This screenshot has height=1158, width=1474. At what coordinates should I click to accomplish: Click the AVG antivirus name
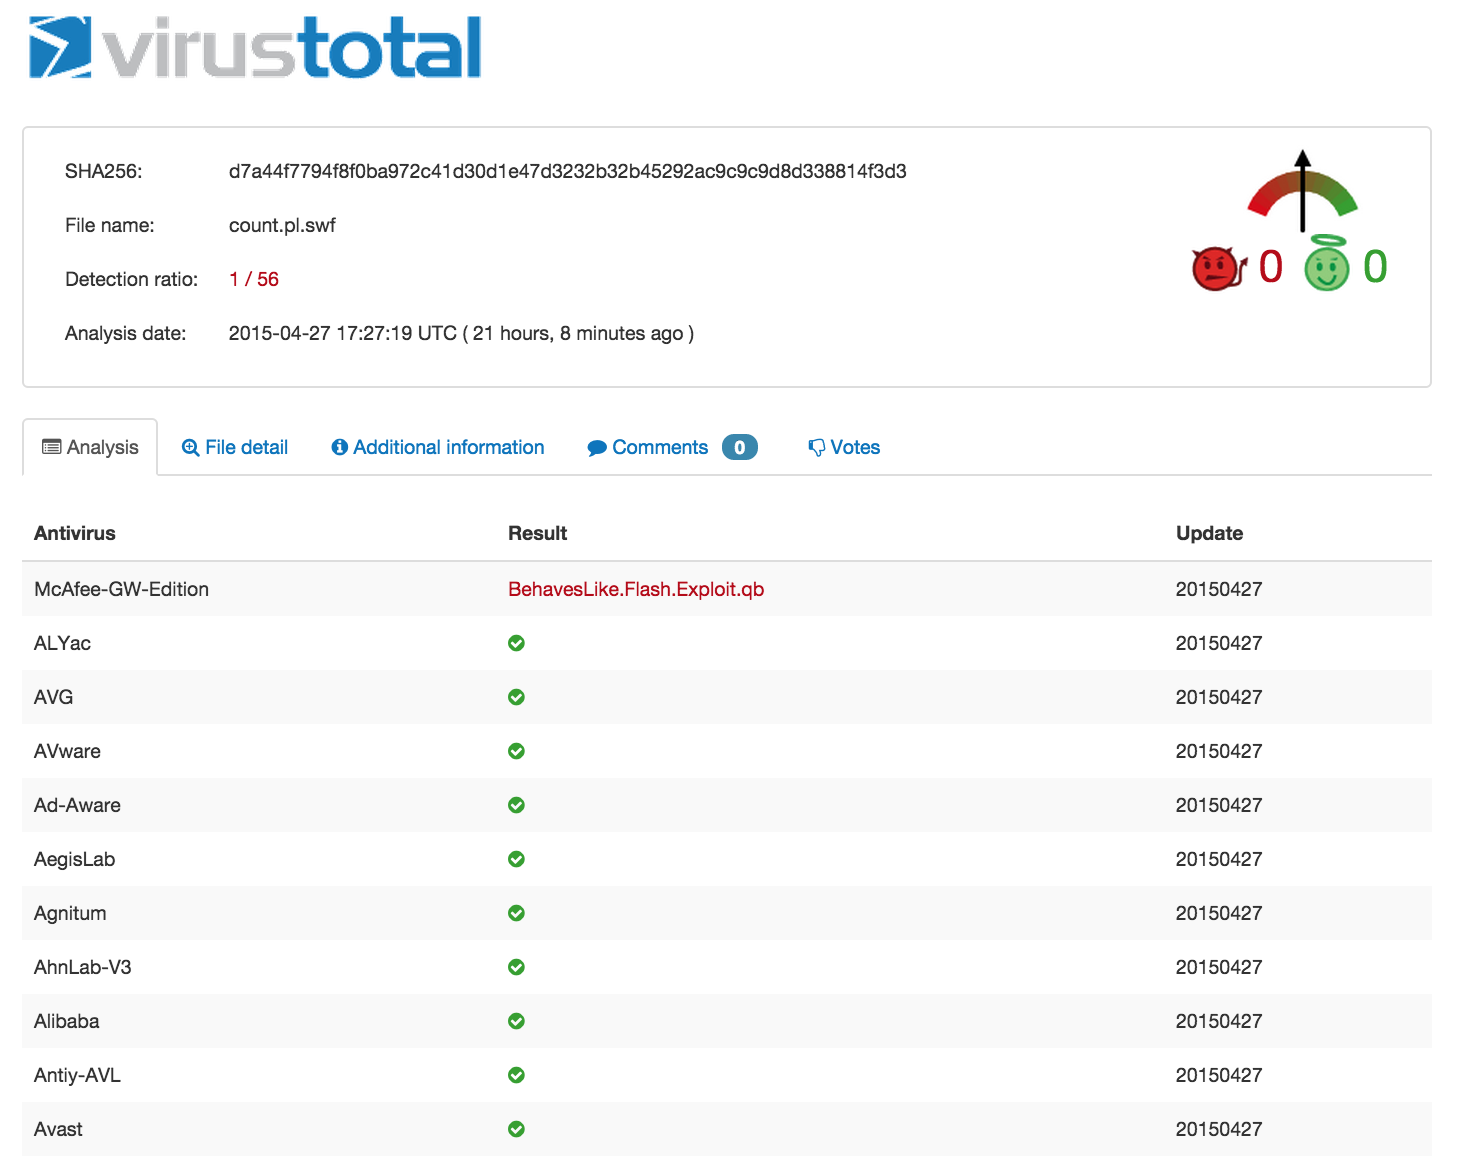pyautogui.click(x=54, y=697)
